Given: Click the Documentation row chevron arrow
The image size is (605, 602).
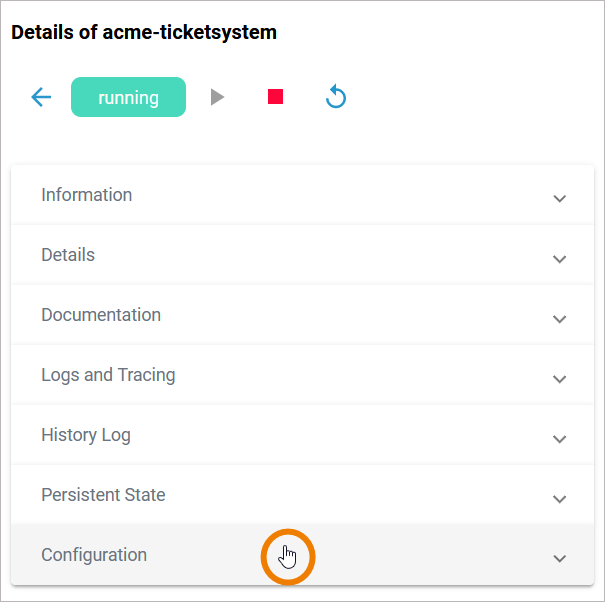Looking at the screenshot, I should [559, 318].
